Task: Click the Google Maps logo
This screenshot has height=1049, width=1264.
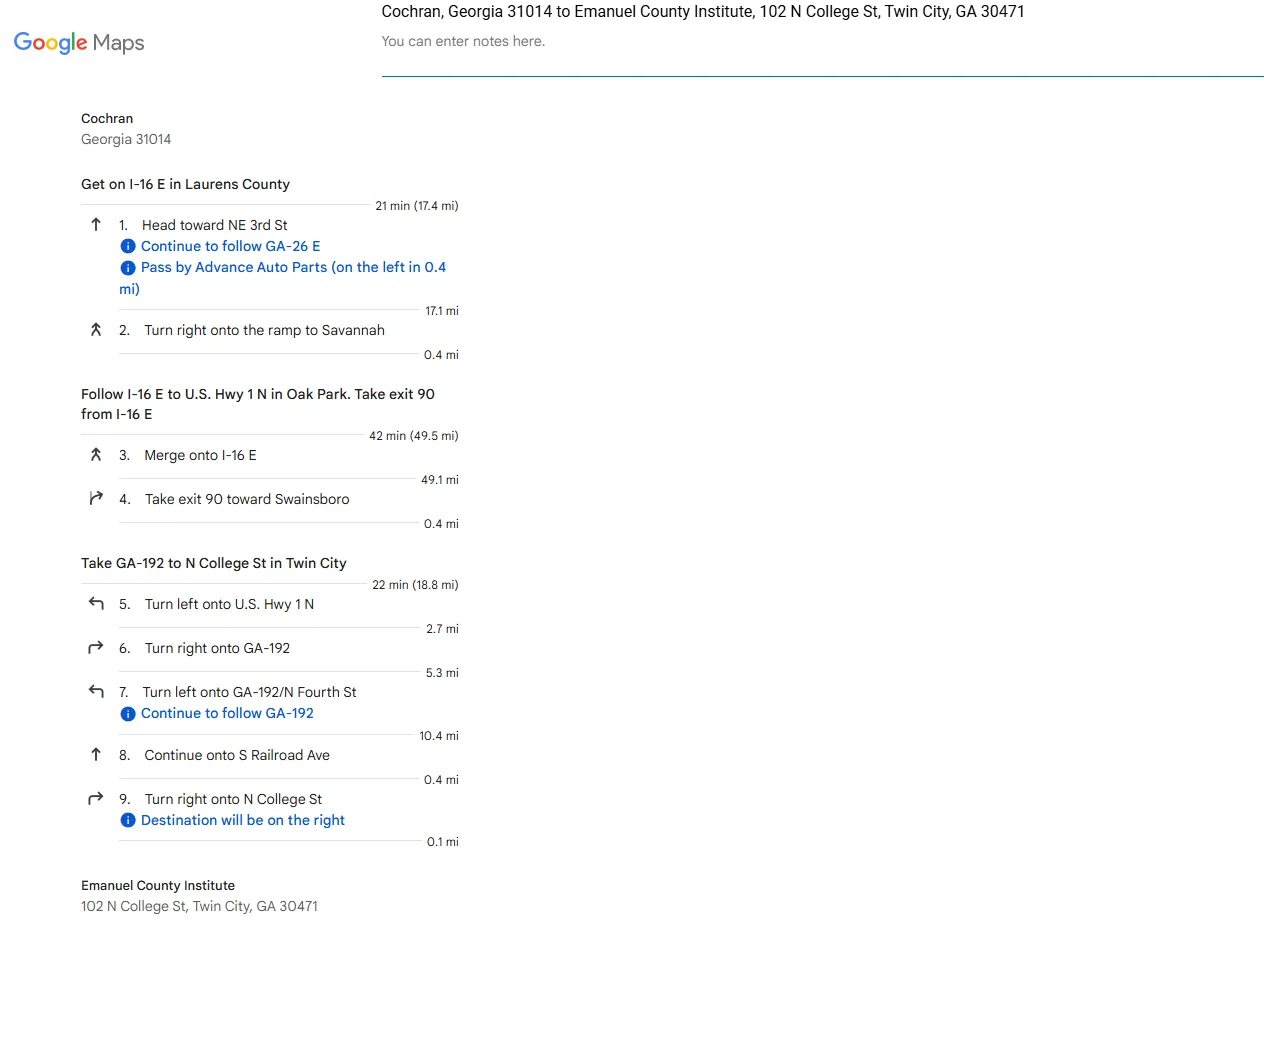Action: (79, 42)
